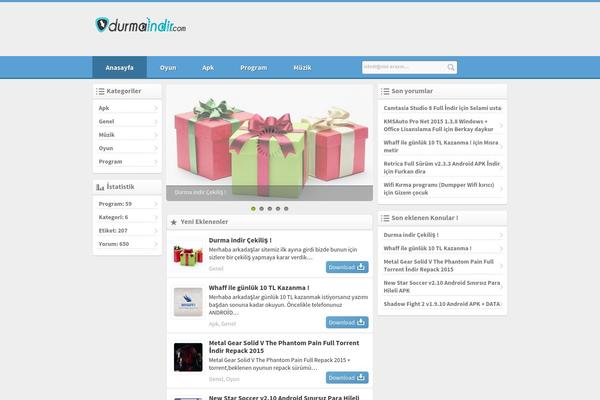Open the Çekiliş post gift thumbnail
Image resolution: width=600 pixels, height=400 pixels.
click(x=188, y=255)
